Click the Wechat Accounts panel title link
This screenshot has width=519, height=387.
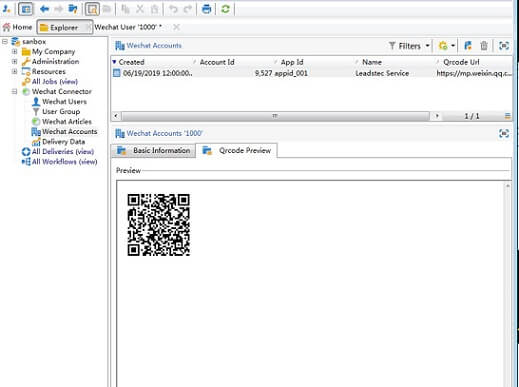click(154, 45)
